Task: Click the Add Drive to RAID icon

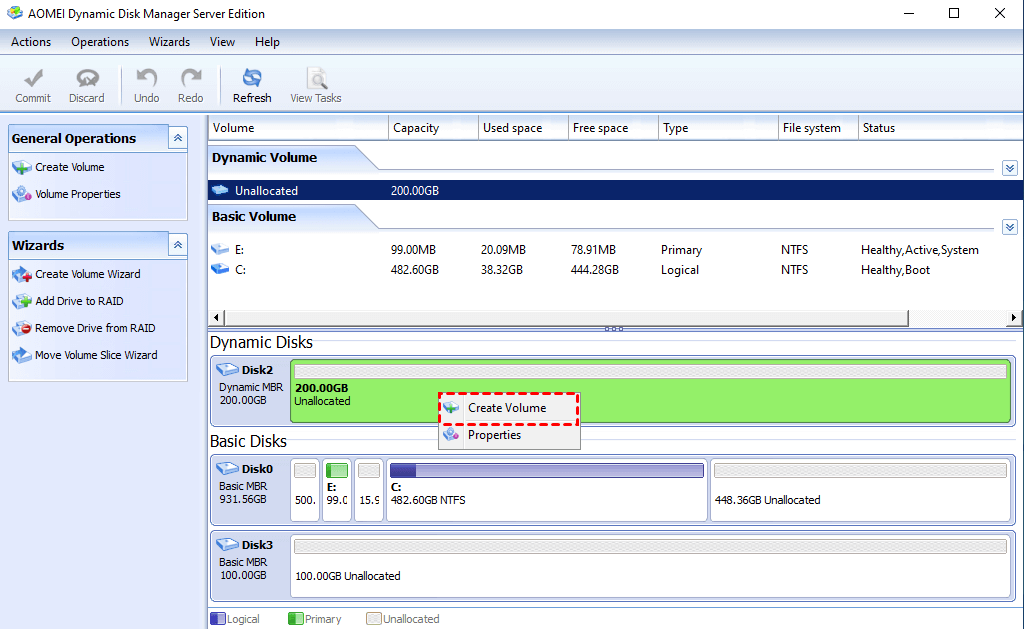Action: (x=22, y=301)
